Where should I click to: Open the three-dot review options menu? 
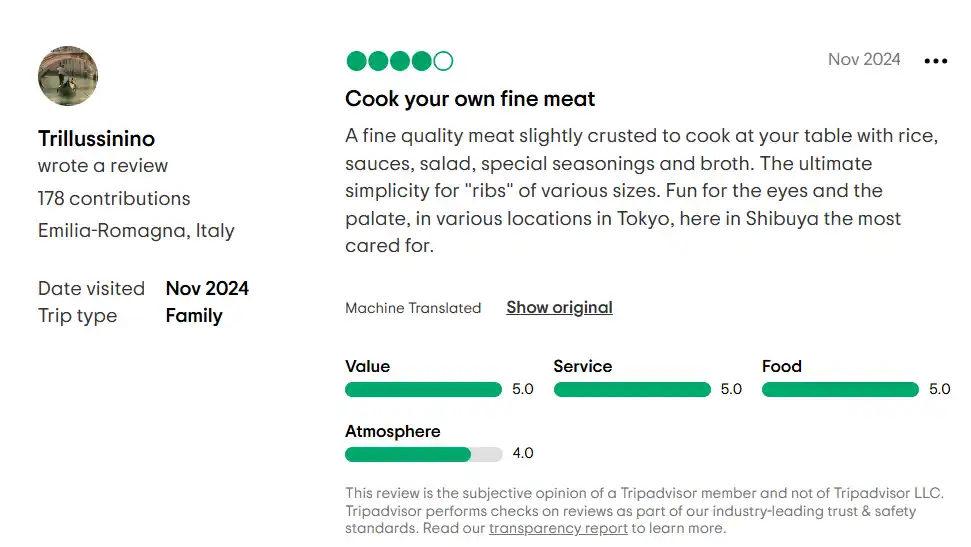point(935,61)
